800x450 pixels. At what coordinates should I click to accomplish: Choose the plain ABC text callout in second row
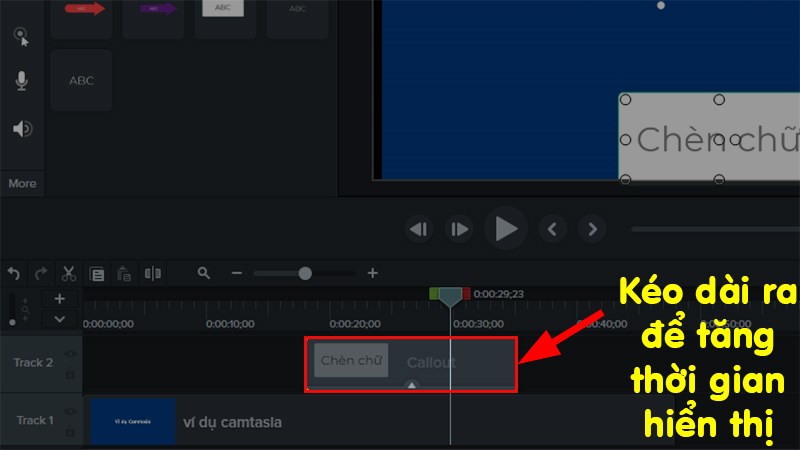[x=82, y=81]
